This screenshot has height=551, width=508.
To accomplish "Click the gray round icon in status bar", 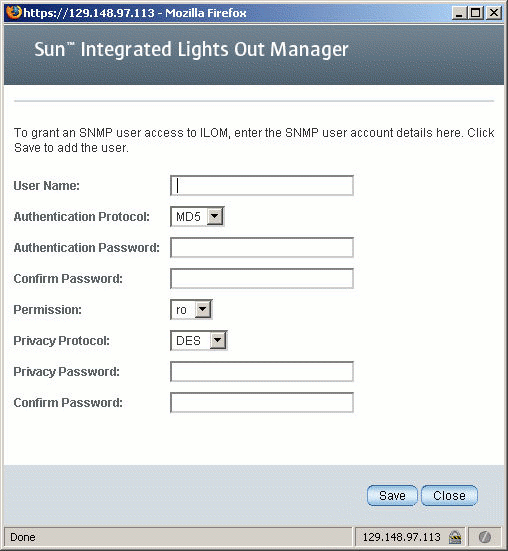I will pyautogui.click(x=485, y=537).
